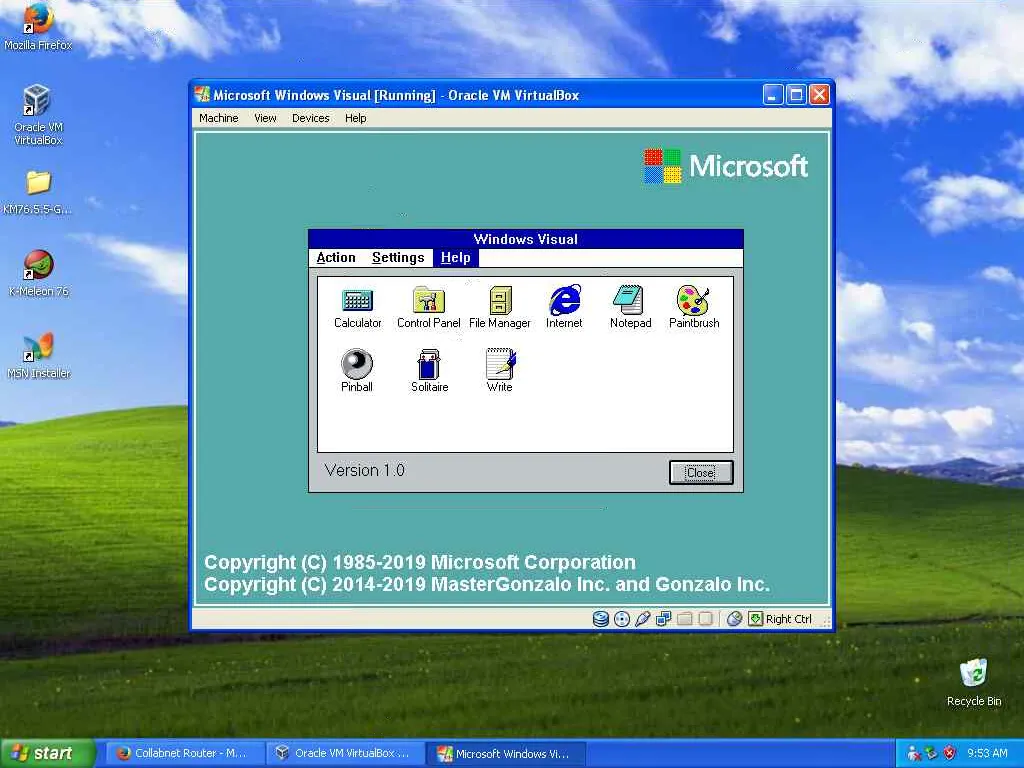1024x768 pixels.
Task: Click the Close button in Windows Visual
Action: click(701, 472)
